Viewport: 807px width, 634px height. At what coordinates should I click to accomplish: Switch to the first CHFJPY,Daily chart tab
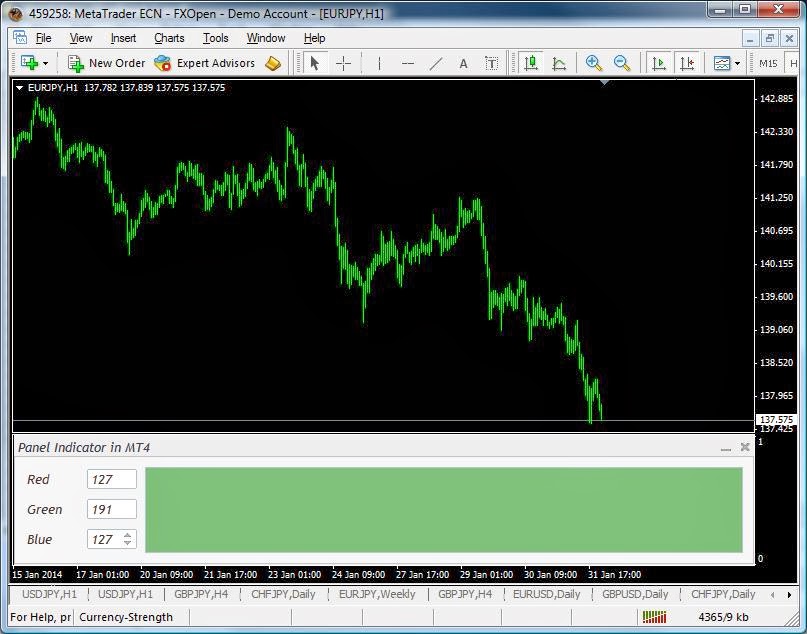click(283, 594)
